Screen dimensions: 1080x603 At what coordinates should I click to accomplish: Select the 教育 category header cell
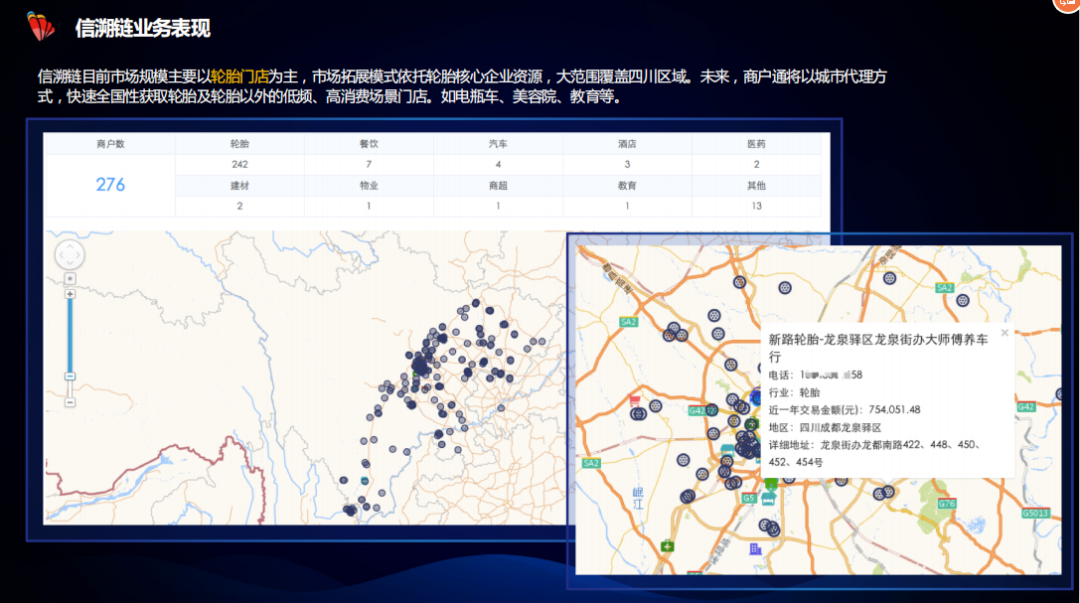(627, 186)
